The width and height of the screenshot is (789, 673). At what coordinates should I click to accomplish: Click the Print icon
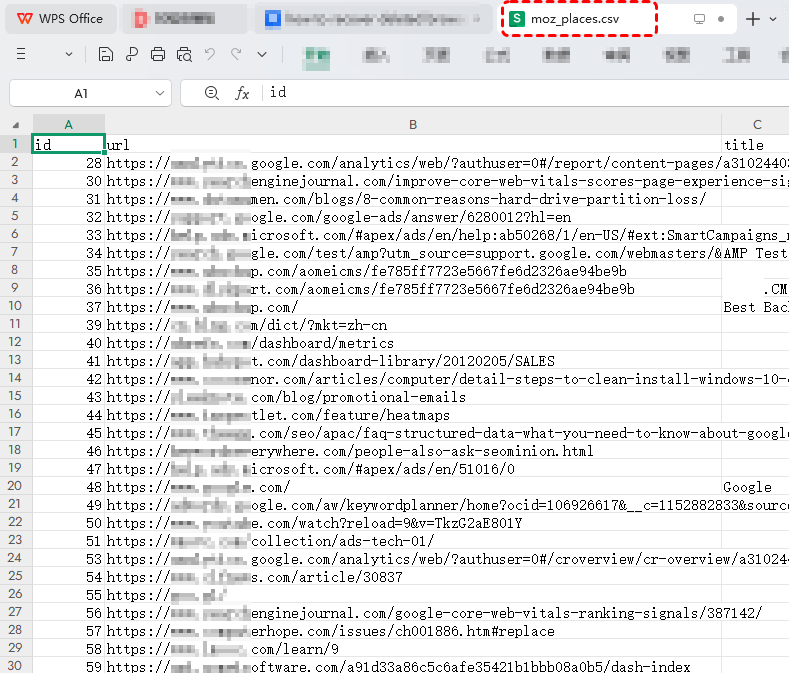[158, 54]
